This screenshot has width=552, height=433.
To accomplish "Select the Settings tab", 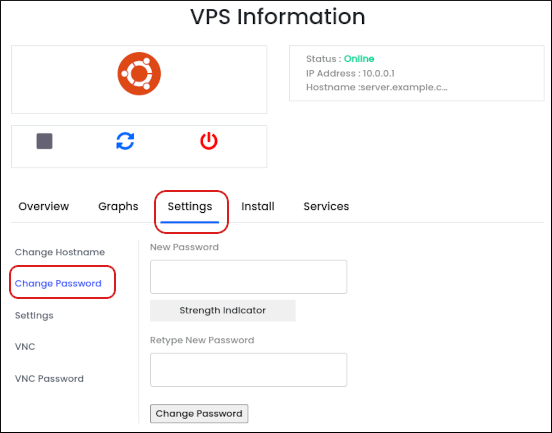I will [190, 207].
